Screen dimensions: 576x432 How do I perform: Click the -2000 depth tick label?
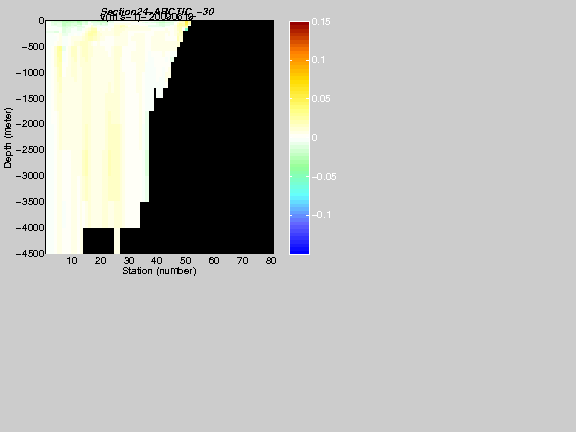[30, 124]
